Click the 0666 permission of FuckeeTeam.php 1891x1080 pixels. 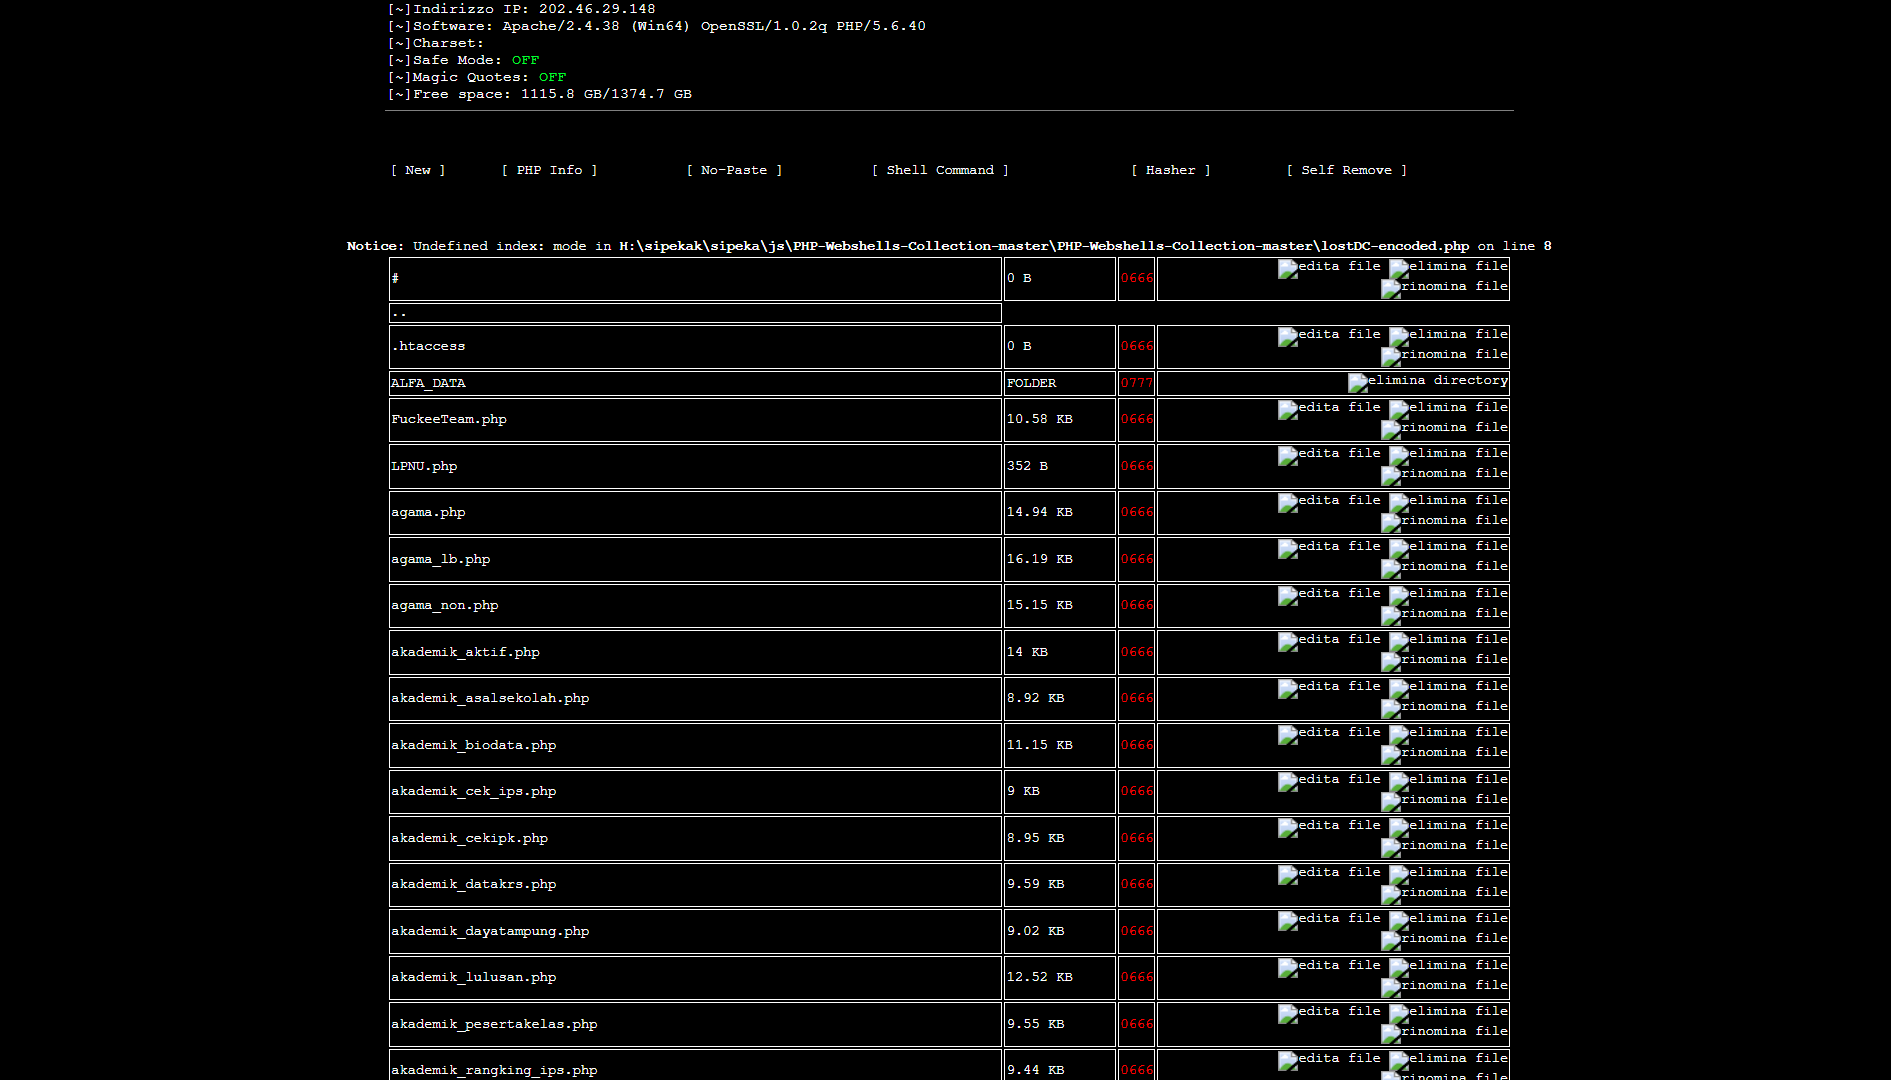coord(1136,419)
